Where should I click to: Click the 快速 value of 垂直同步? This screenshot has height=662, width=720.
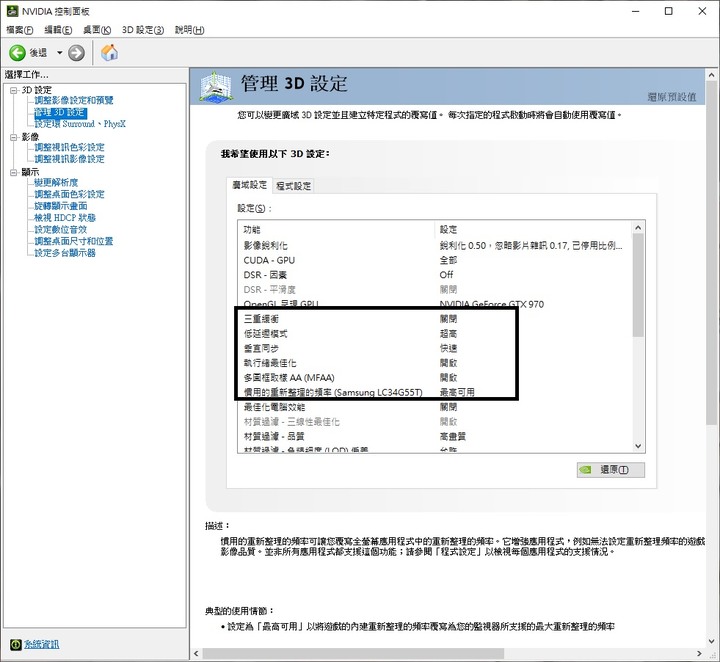click(448, 348)
